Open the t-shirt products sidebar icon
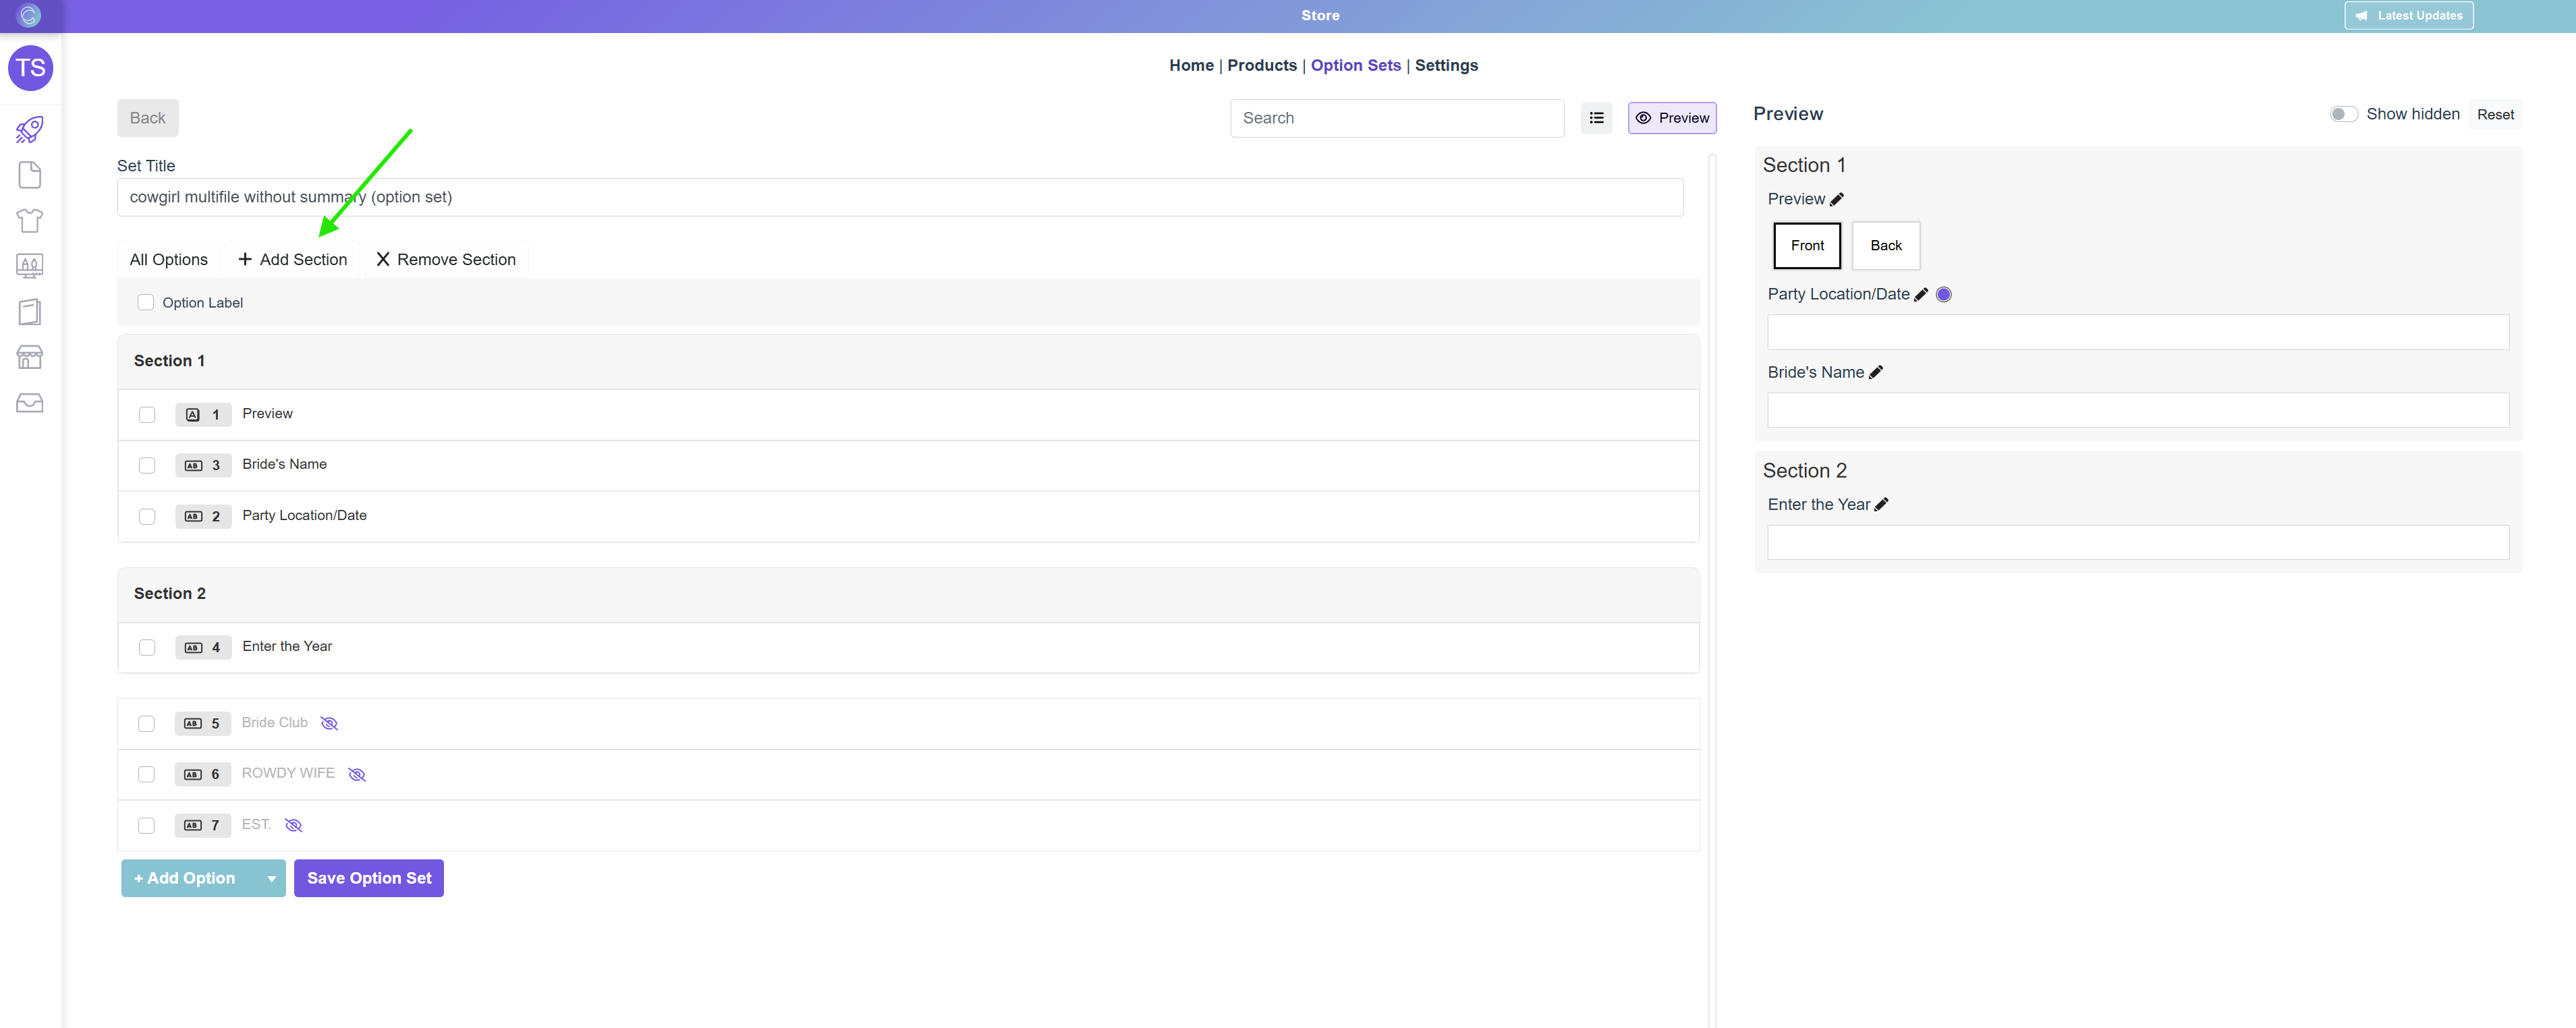The image size is (2576, 1028). tap(30, 220)
